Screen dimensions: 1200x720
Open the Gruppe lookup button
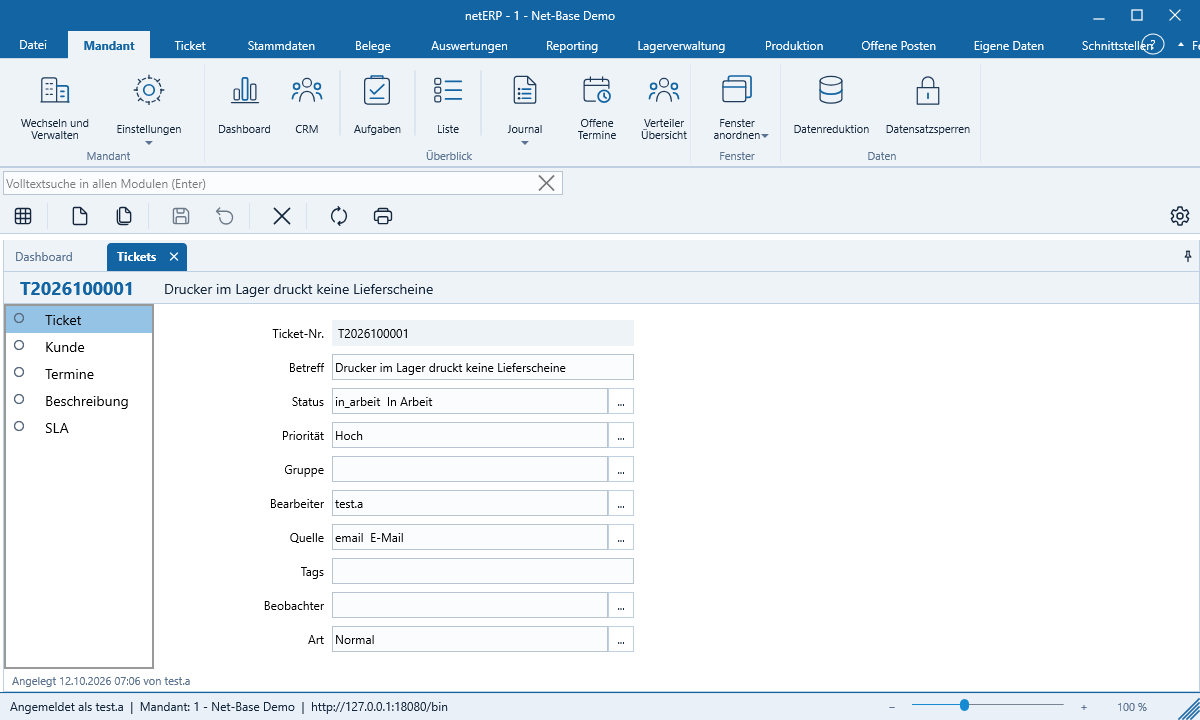(x=621, y=469)
